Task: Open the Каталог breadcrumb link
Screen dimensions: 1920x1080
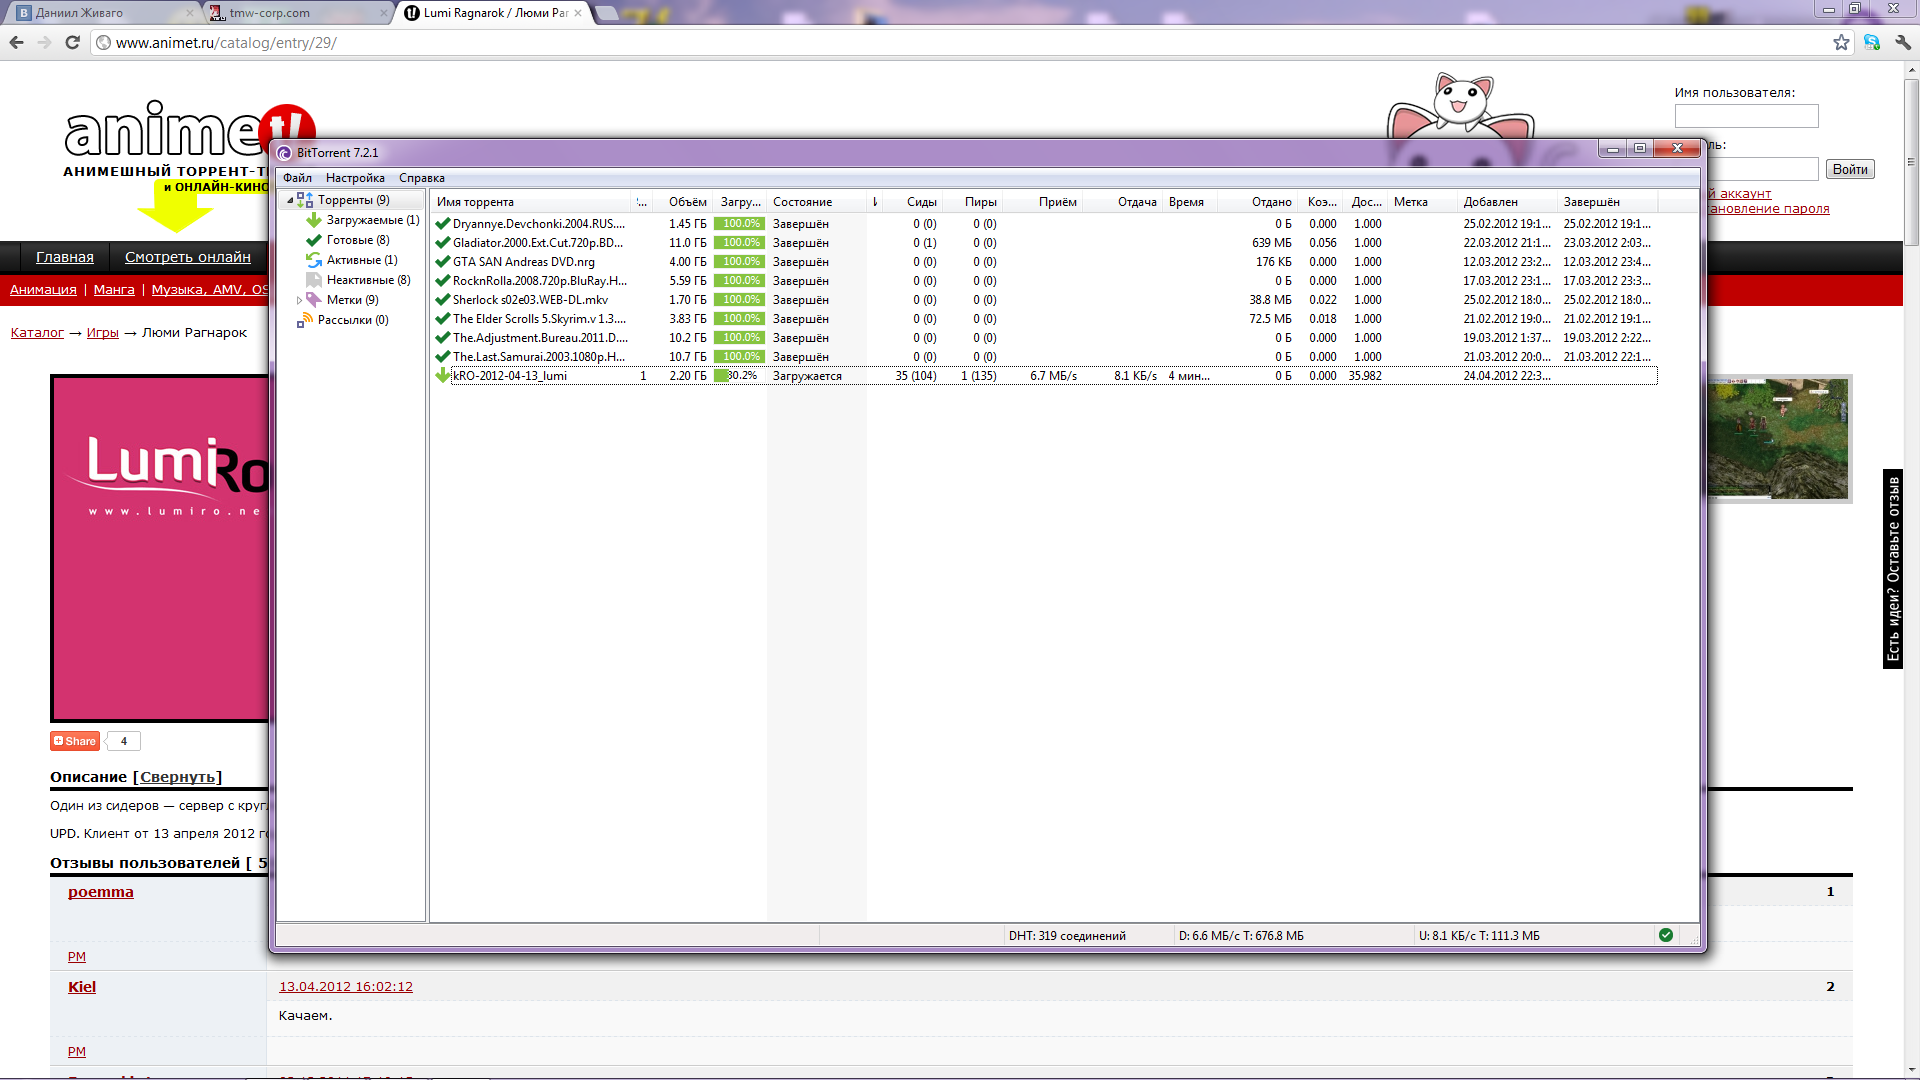Action: [x=37, y=333]
